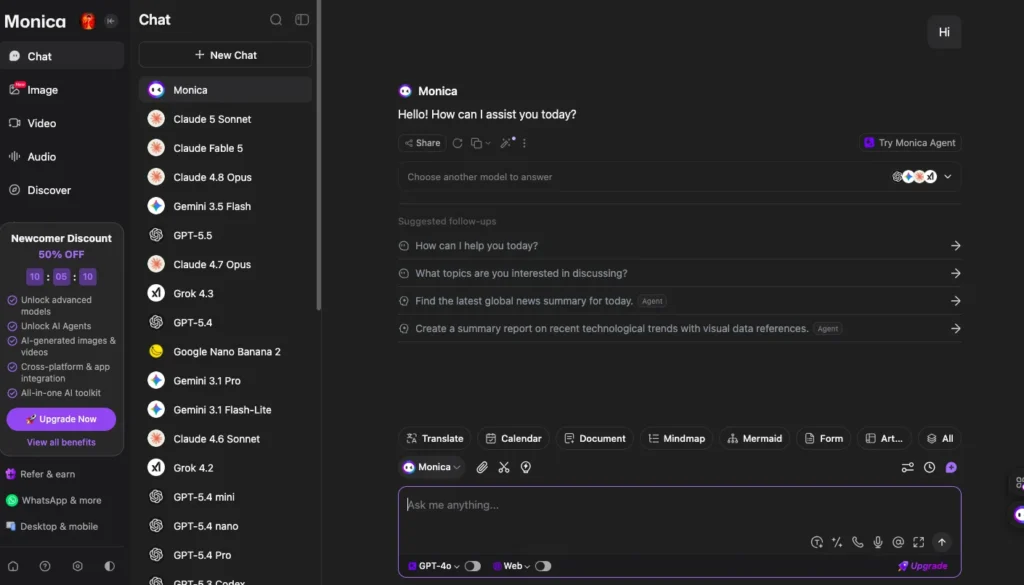Screen dimensions: 1024x585
Task: Open View all benefits link
Action: coord(61,443)
